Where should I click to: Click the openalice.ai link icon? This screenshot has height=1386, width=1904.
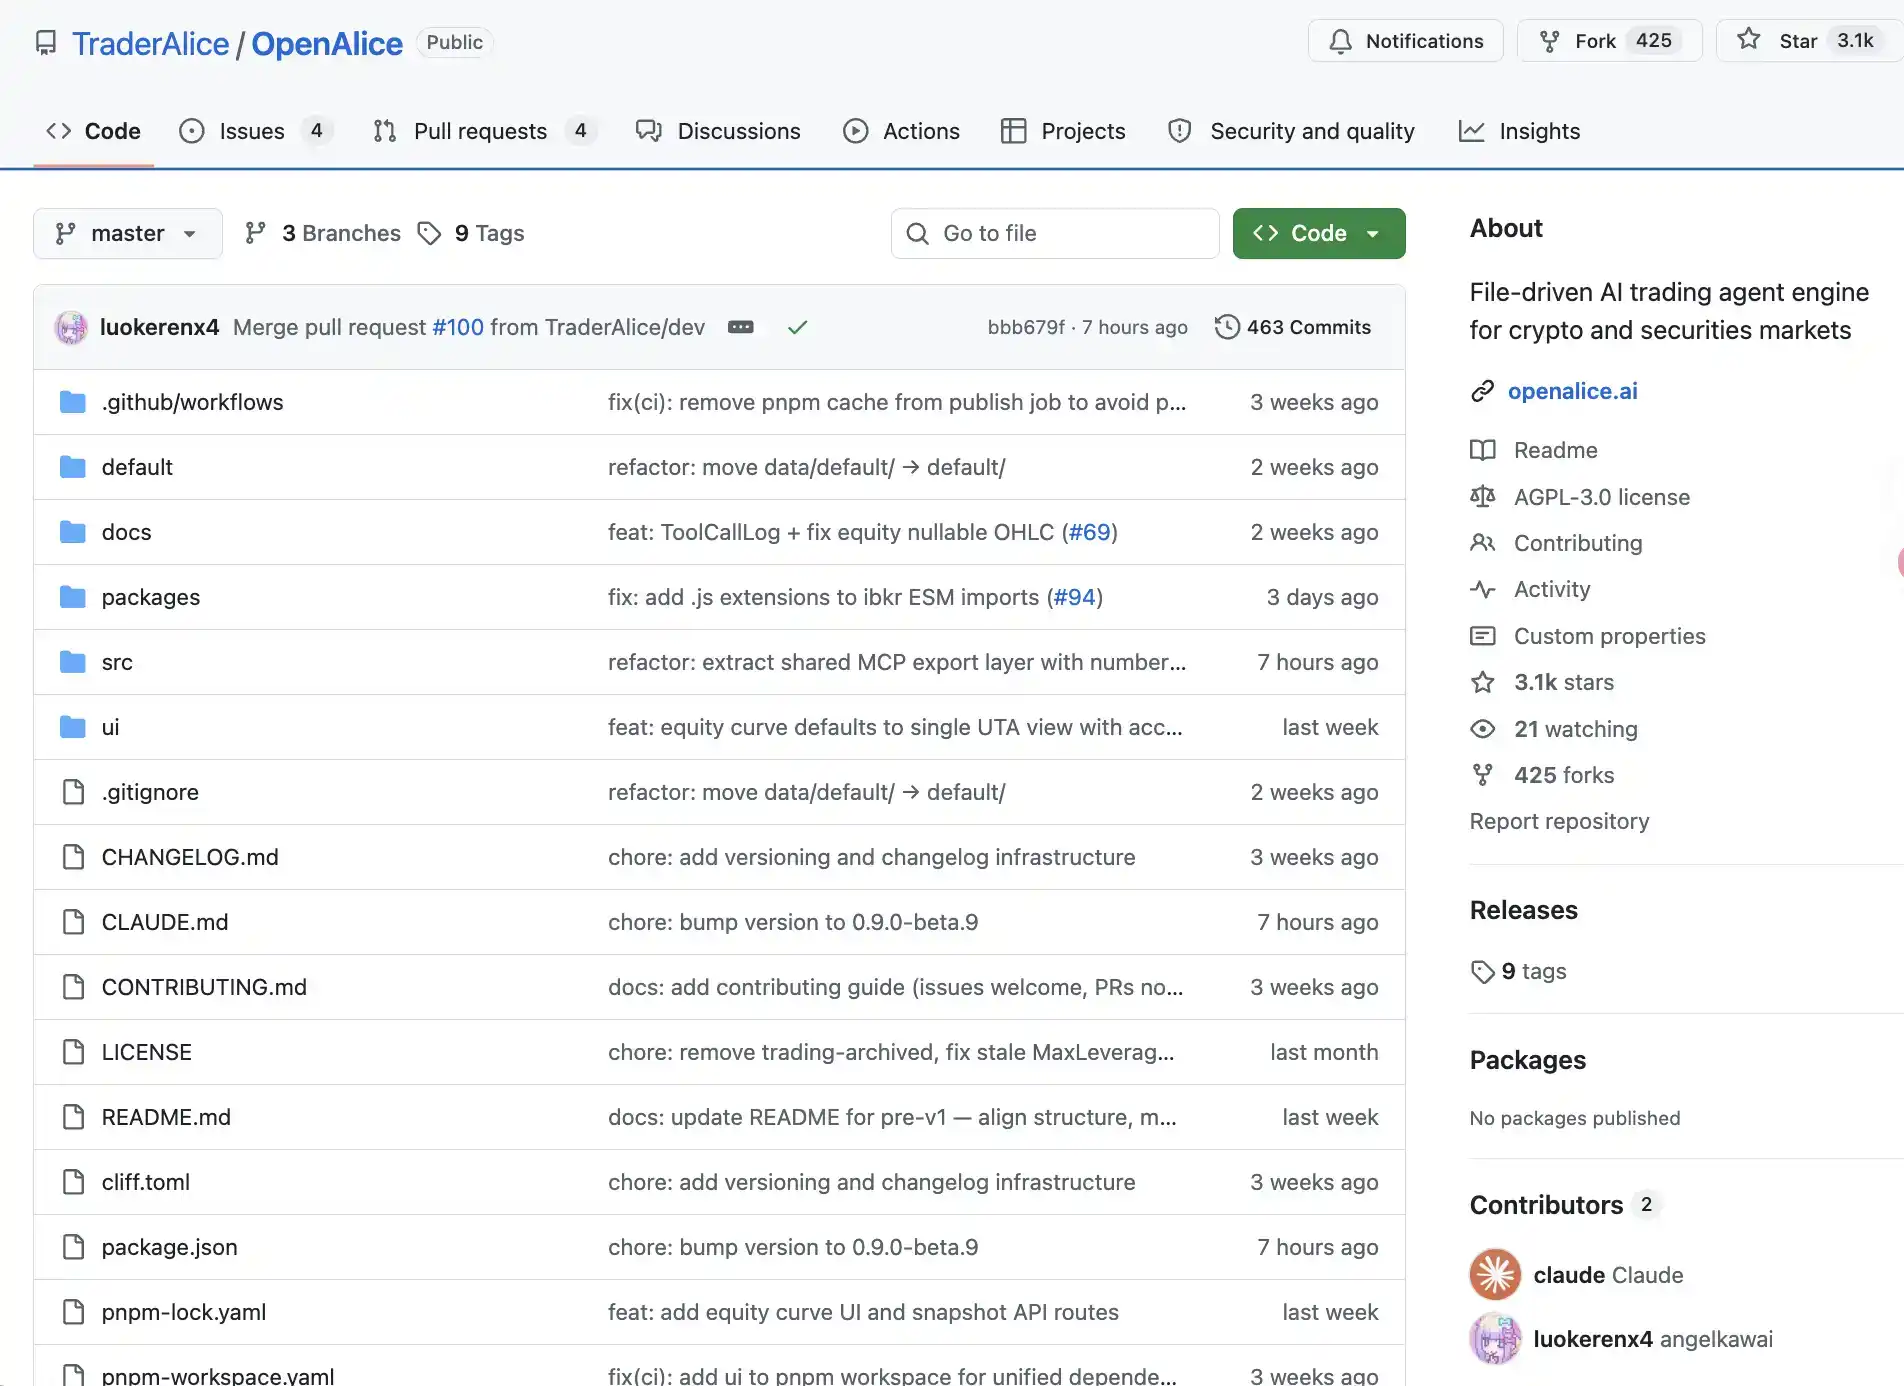tap(1482, 391)
